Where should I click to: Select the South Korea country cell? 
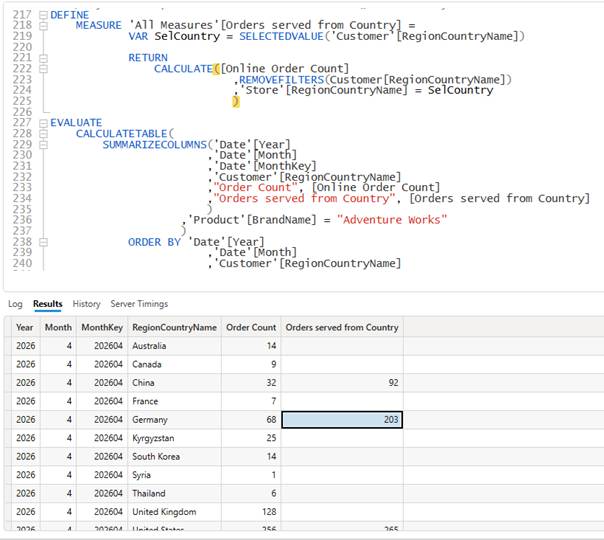pos(174,456)
